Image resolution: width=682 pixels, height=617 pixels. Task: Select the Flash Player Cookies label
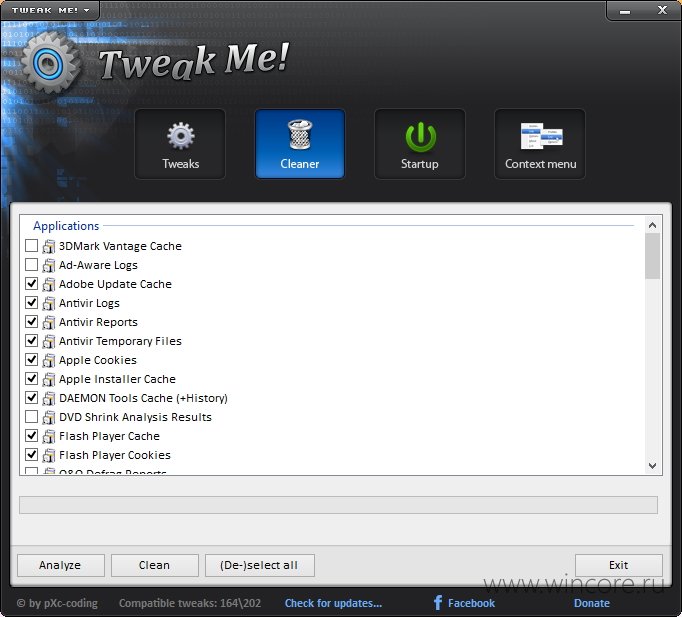tap(115, 455)
